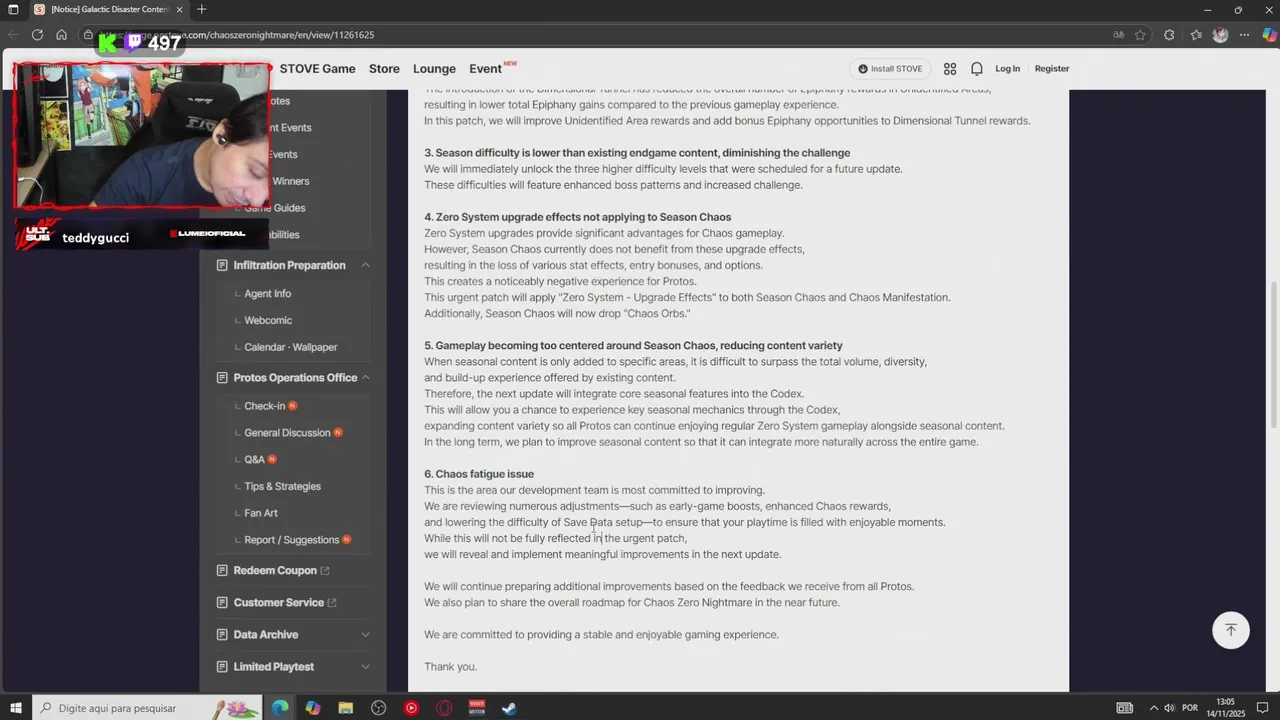The width and height of the screenshot is (1280, 720).
Task: Click the Install STOVE button
Action: [x=891, y=69]
